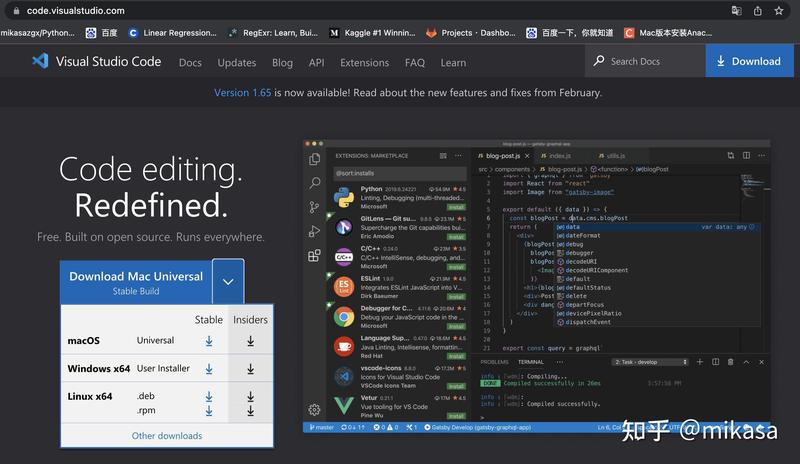This screenshot has height=464, width=800.
Task: Open the mikasazgx/Python bookmark
Action: click(x=37, y=33)
